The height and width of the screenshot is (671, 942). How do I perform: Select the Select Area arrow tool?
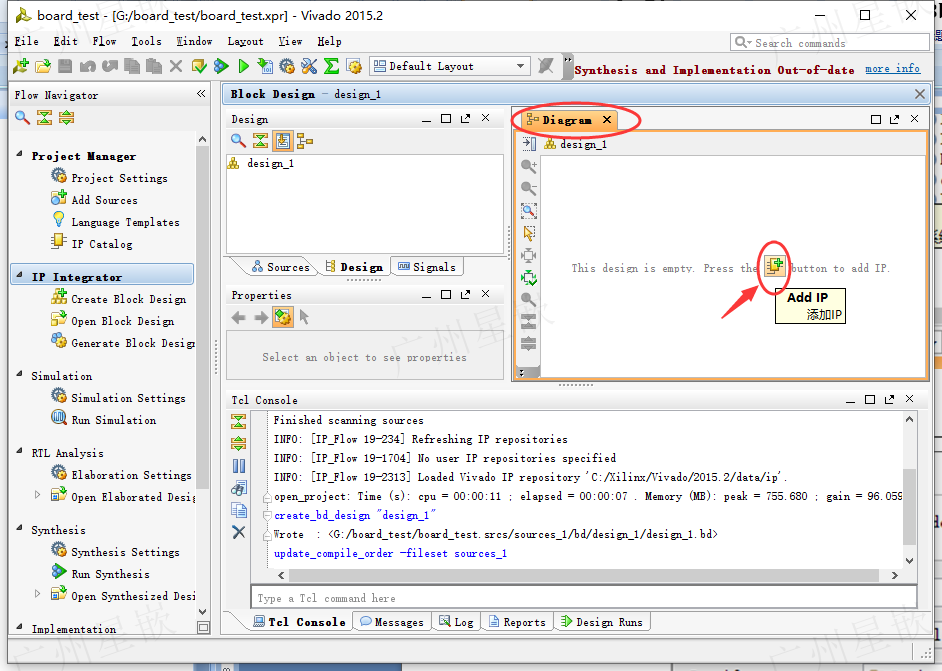click(x=529, y=233)
